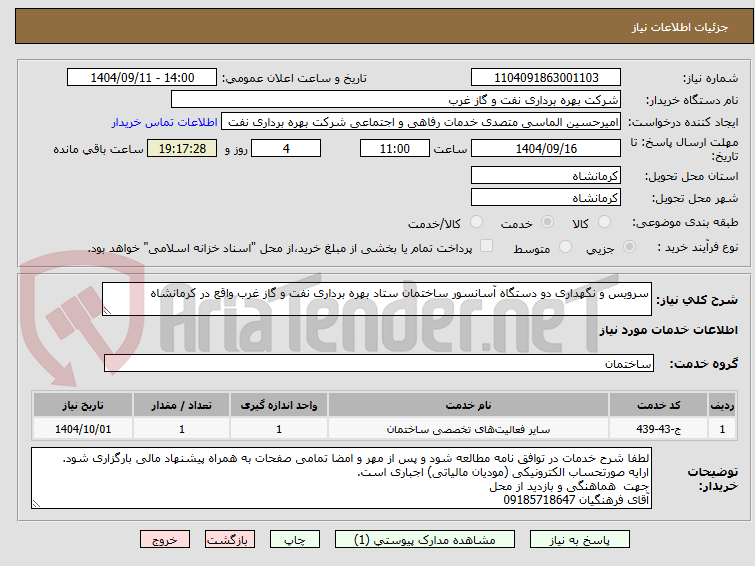Click the گروه خدمت field ساختمان
Image resolution: width=755 pixels, height=566 pixels.
pyautogui.click(x=379, y=363)
